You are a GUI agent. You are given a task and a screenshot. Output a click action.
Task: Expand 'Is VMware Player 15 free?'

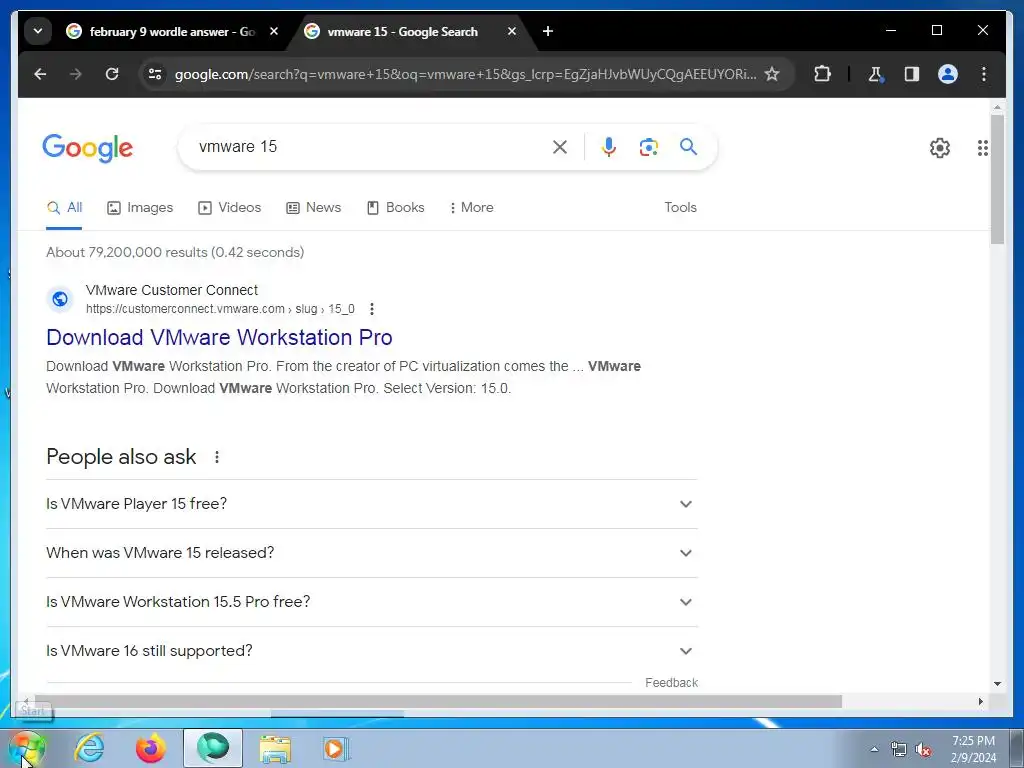(x=372, y=504)
